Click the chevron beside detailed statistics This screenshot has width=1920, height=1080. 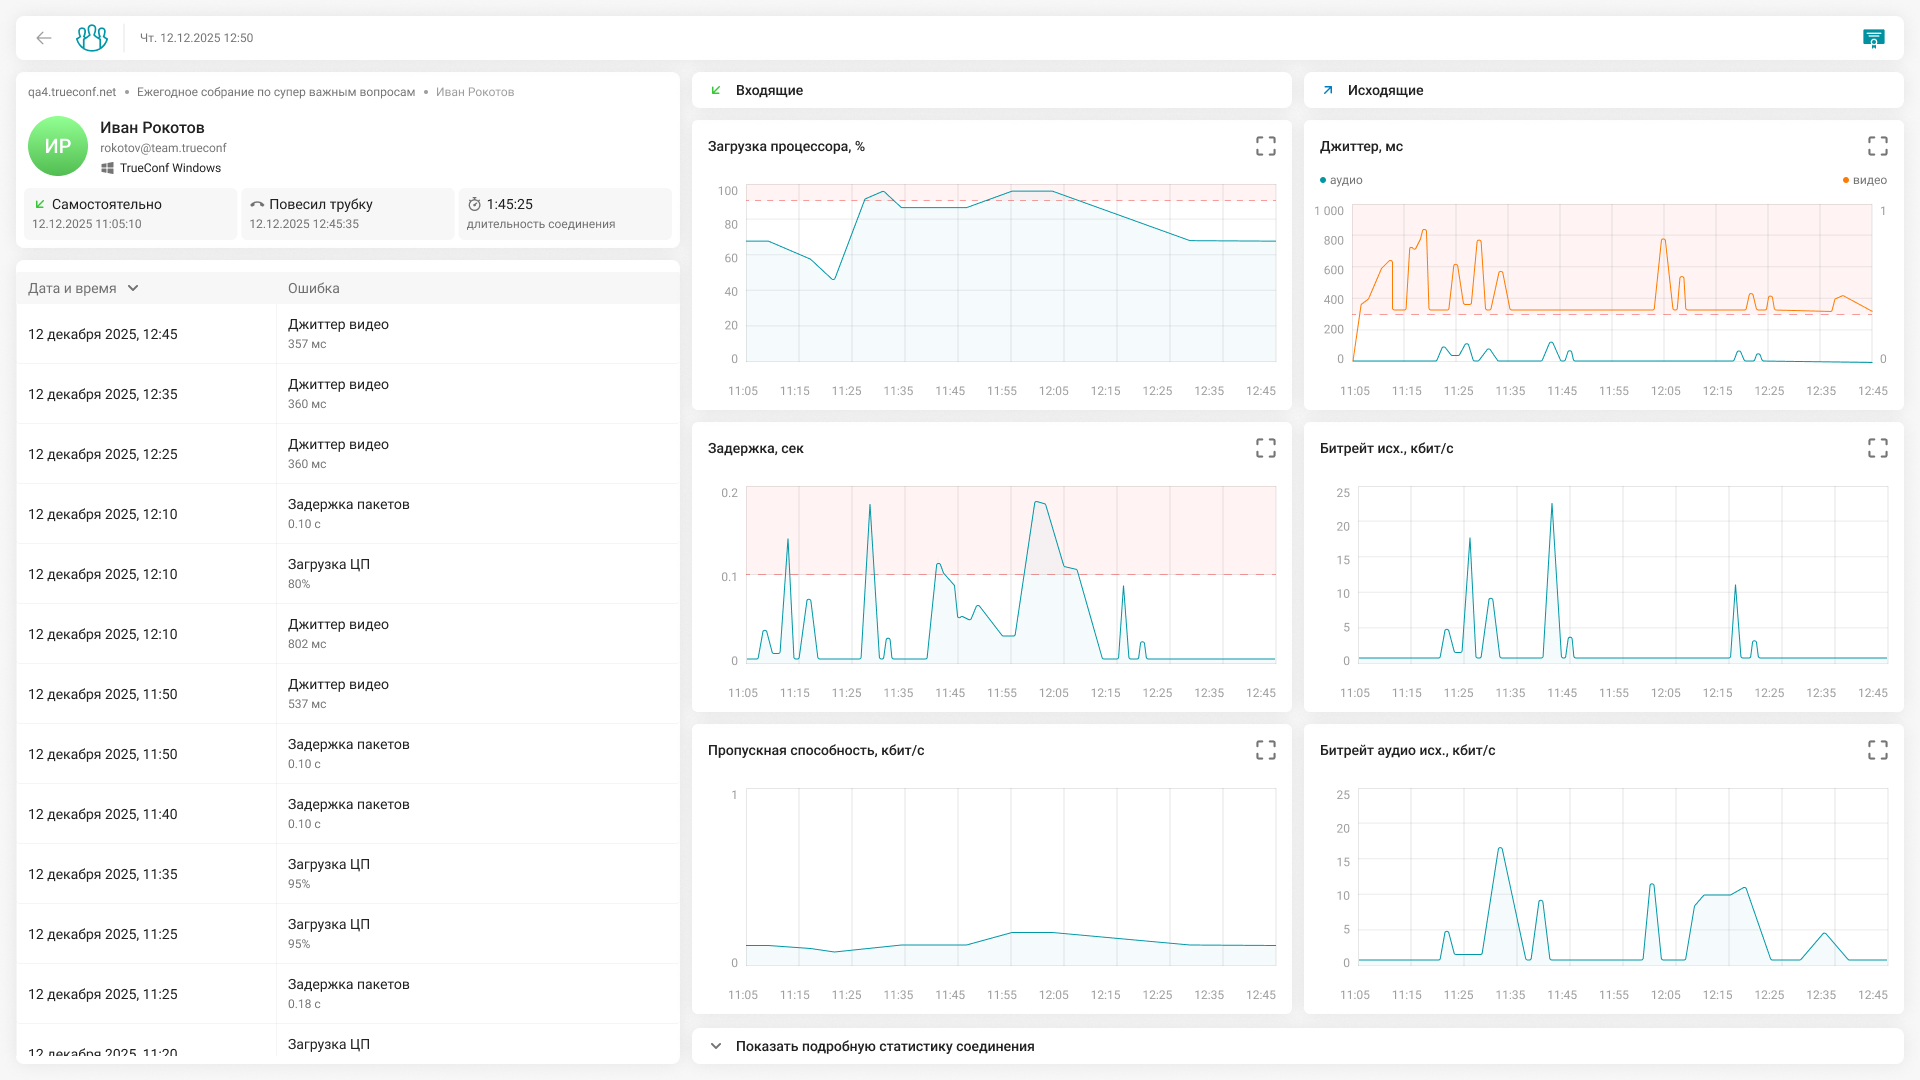tap(715, 1046)
